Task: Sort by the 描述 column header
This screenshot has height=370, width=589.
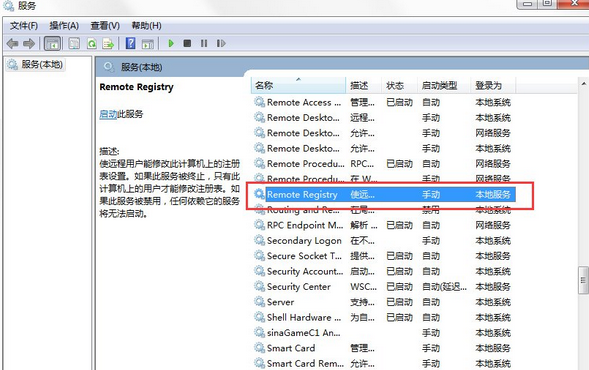Action: point(364,85)
